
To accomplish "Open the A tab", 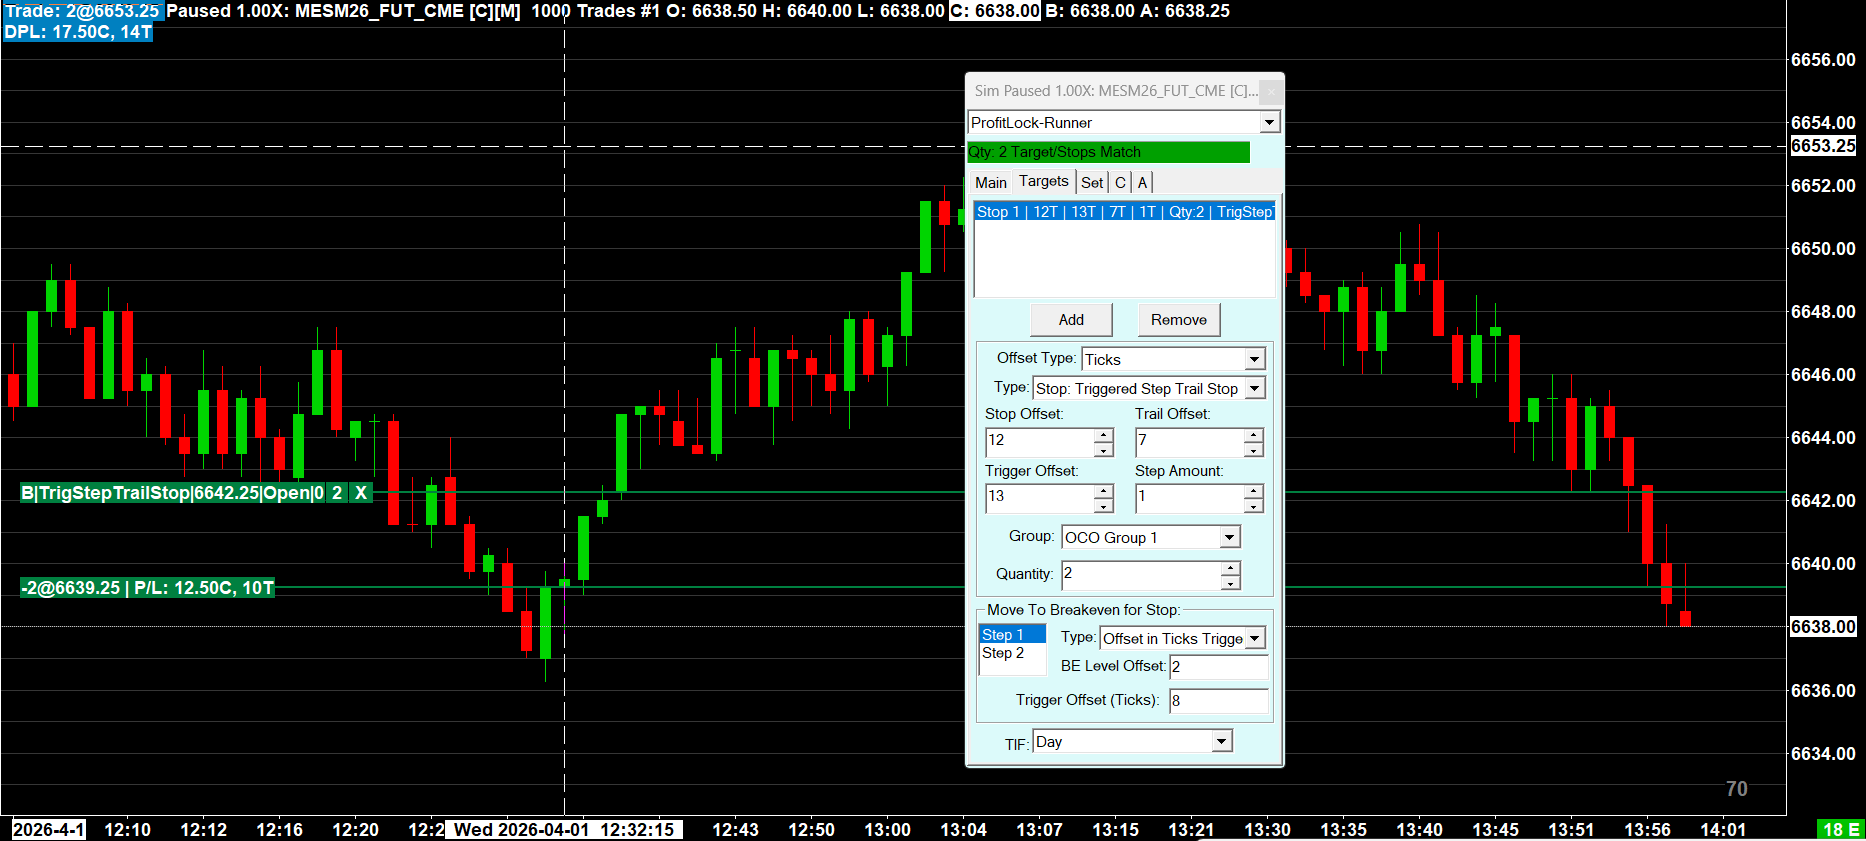I will coord(1142,182).
